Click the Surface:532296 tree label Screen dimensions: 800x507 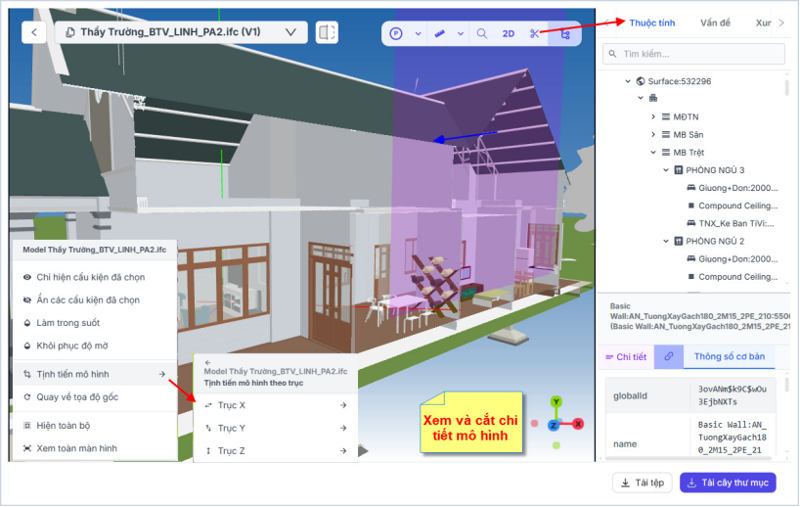click(679, 81)
